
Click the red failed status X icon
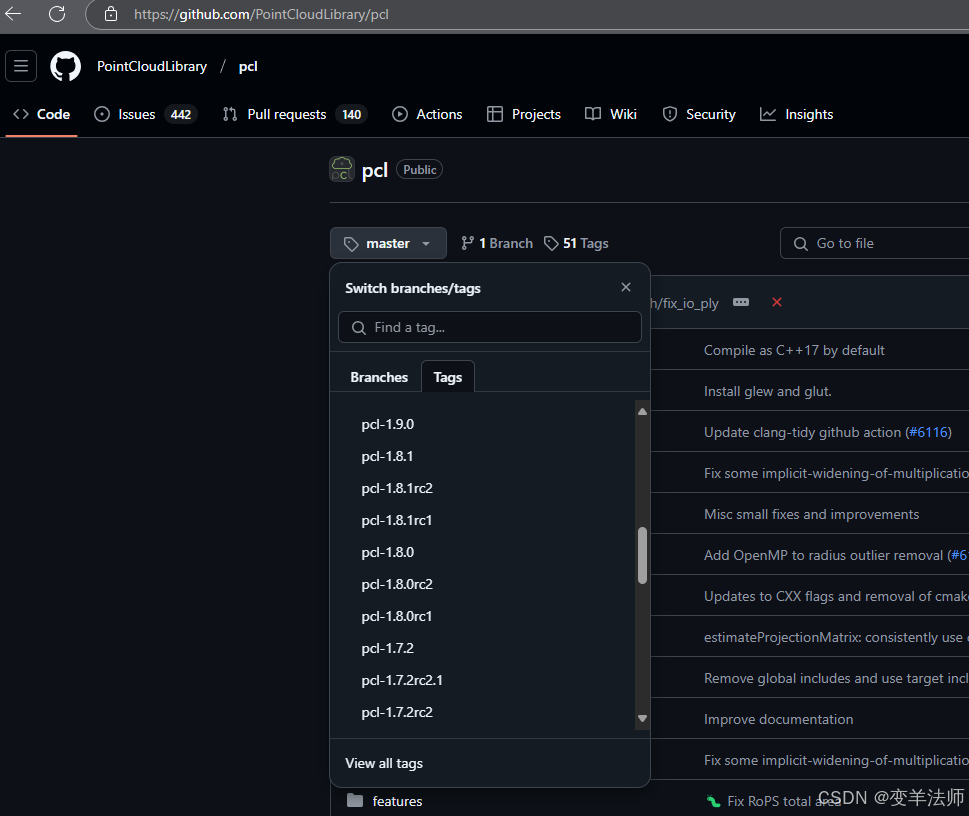pos(777,302)
